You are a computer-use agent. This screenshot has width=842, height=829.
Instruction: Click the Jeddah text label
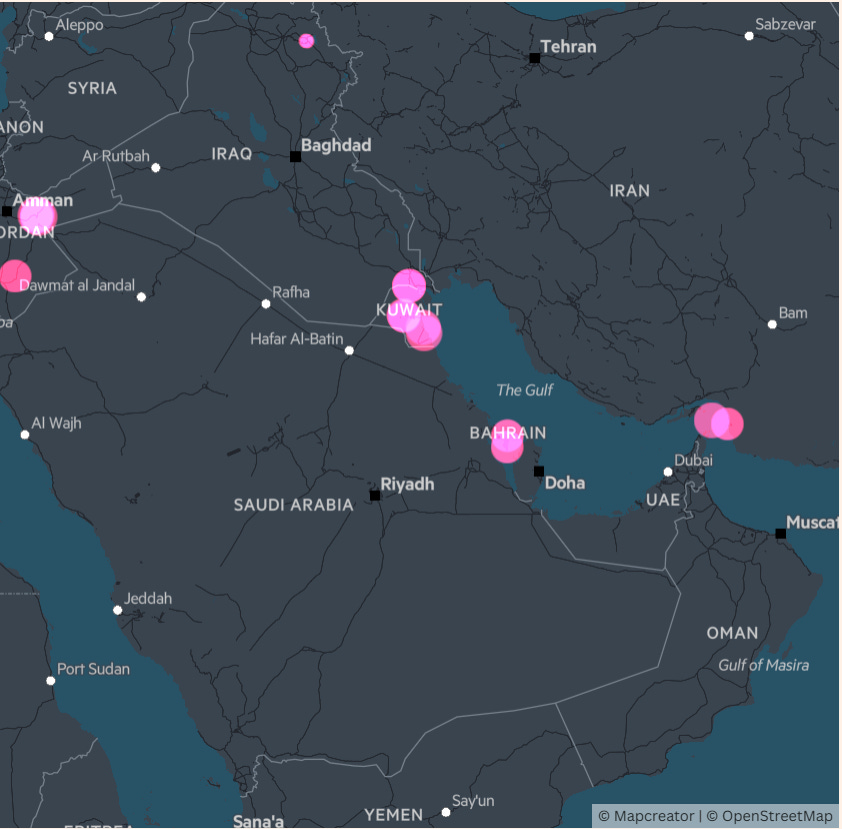148,599
